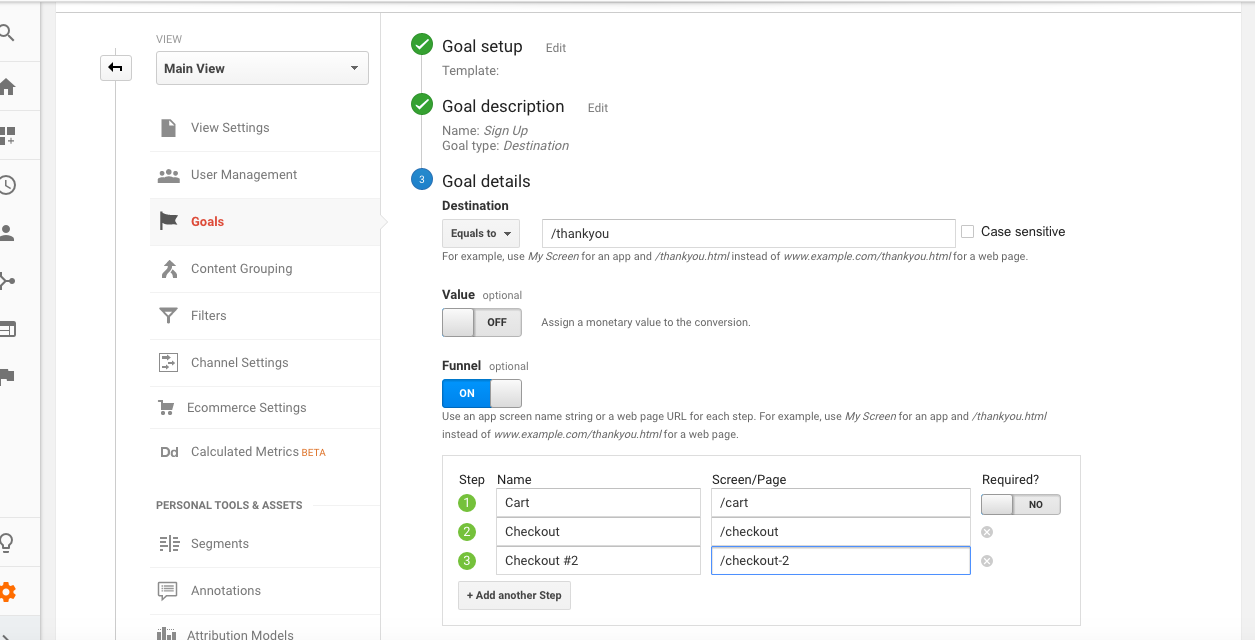Toggle the Value switch currently OFF
Image resolution: width=1255 pixels, height=640 pixels.
tap(482, 322)
